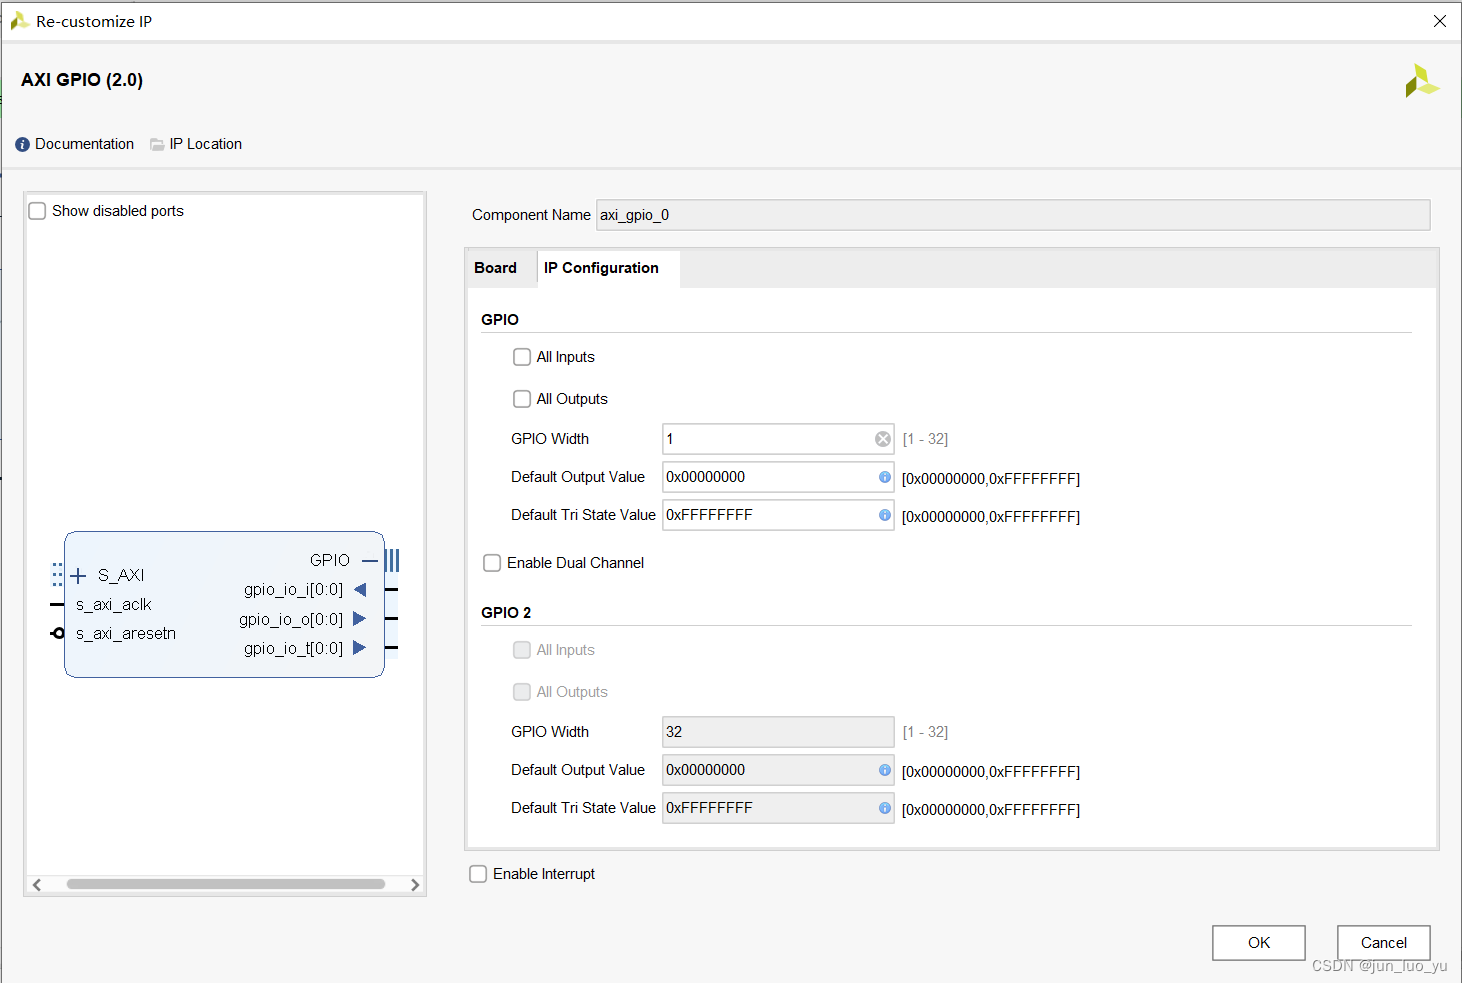Click the gpio_io_t output port arrow
This screenshot has width=1462, height=983.
tap(360, 648)
